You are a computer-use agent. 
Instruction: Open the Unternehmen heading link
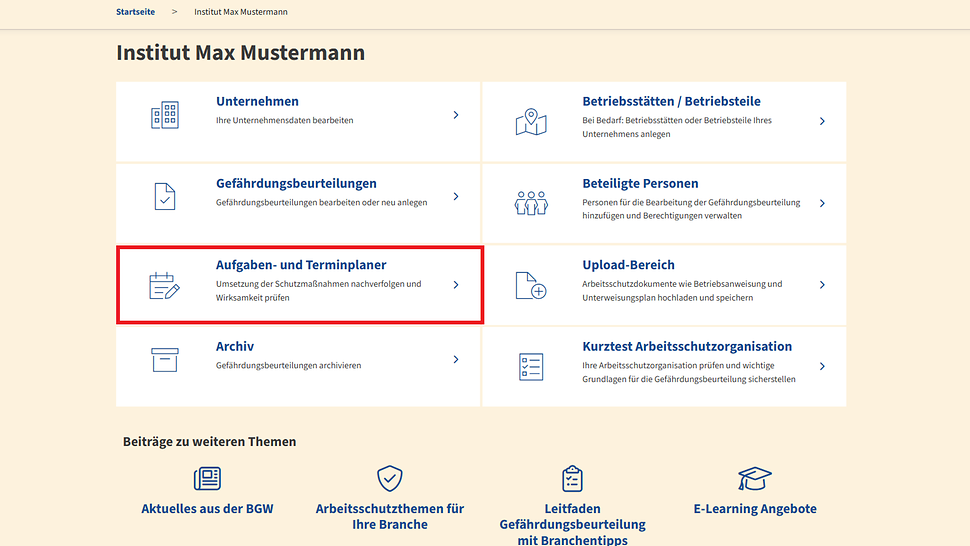tap(257, 101)
